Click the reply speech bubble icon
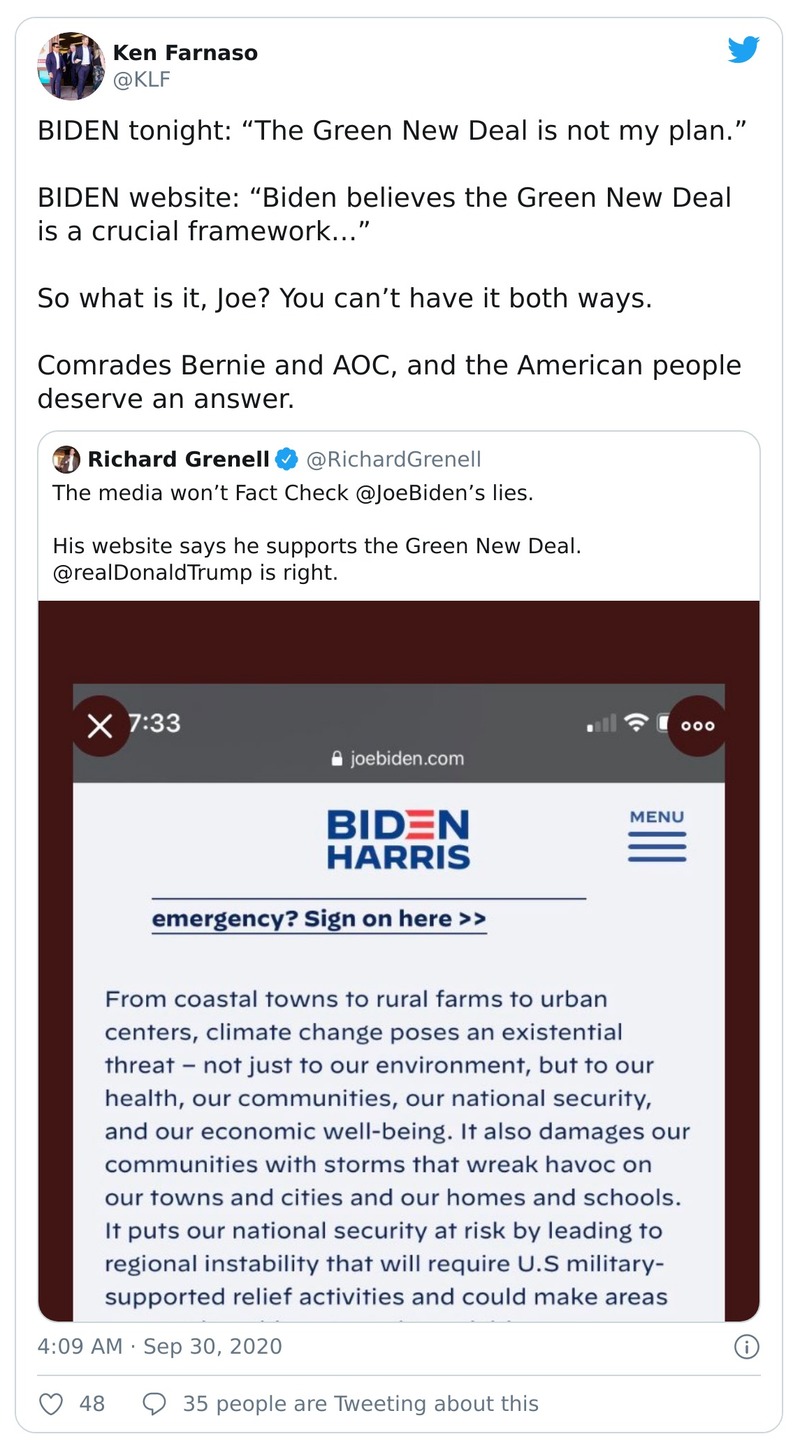 [155, 1404]
